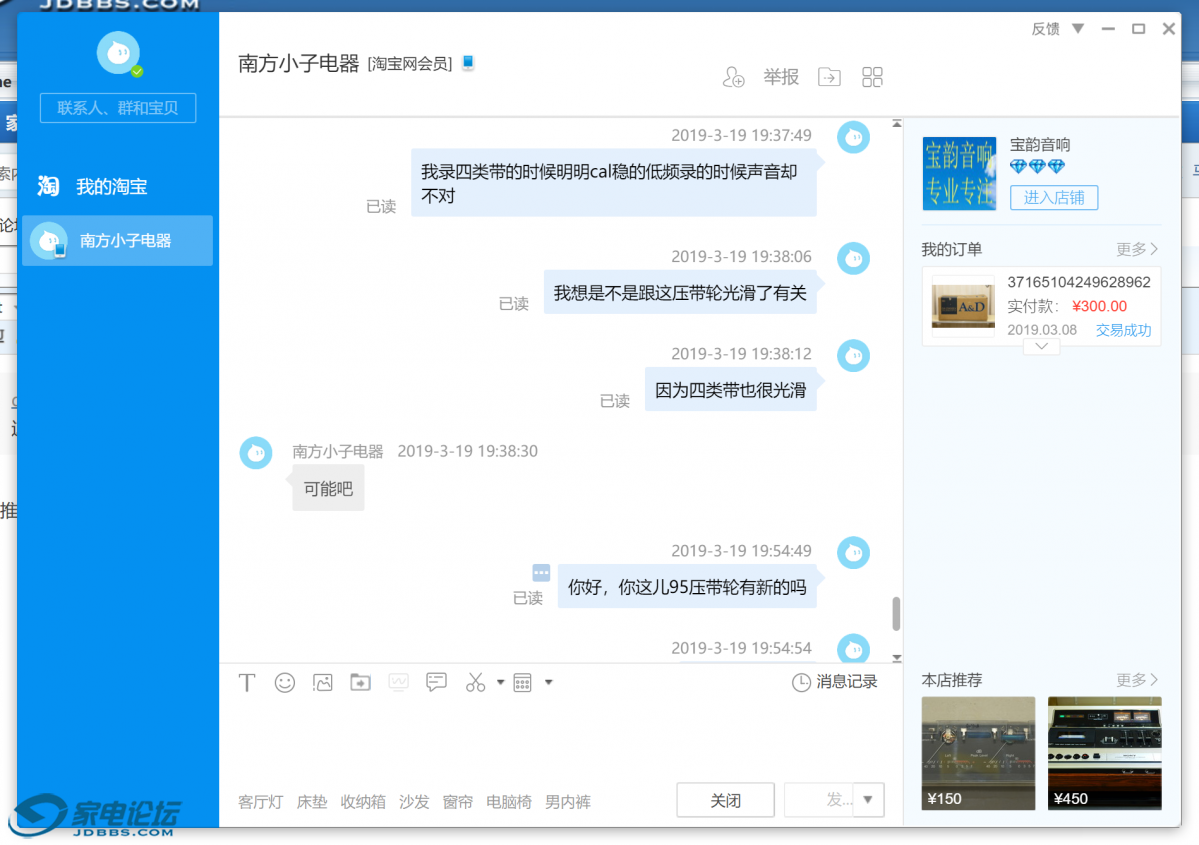Click 交易成功 order status link
The width and height of the screenshot is (1199, 845).
point(1123,330)
